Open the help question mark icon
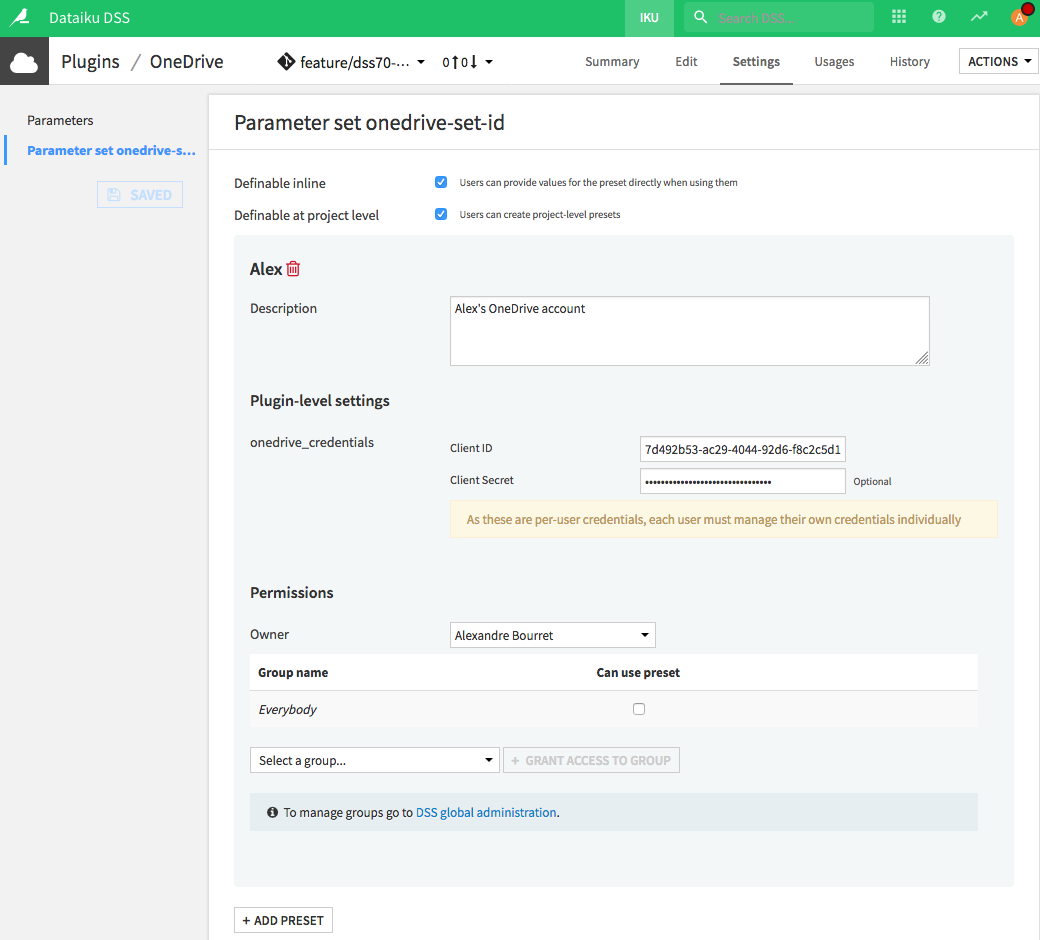 click(938, 17)
